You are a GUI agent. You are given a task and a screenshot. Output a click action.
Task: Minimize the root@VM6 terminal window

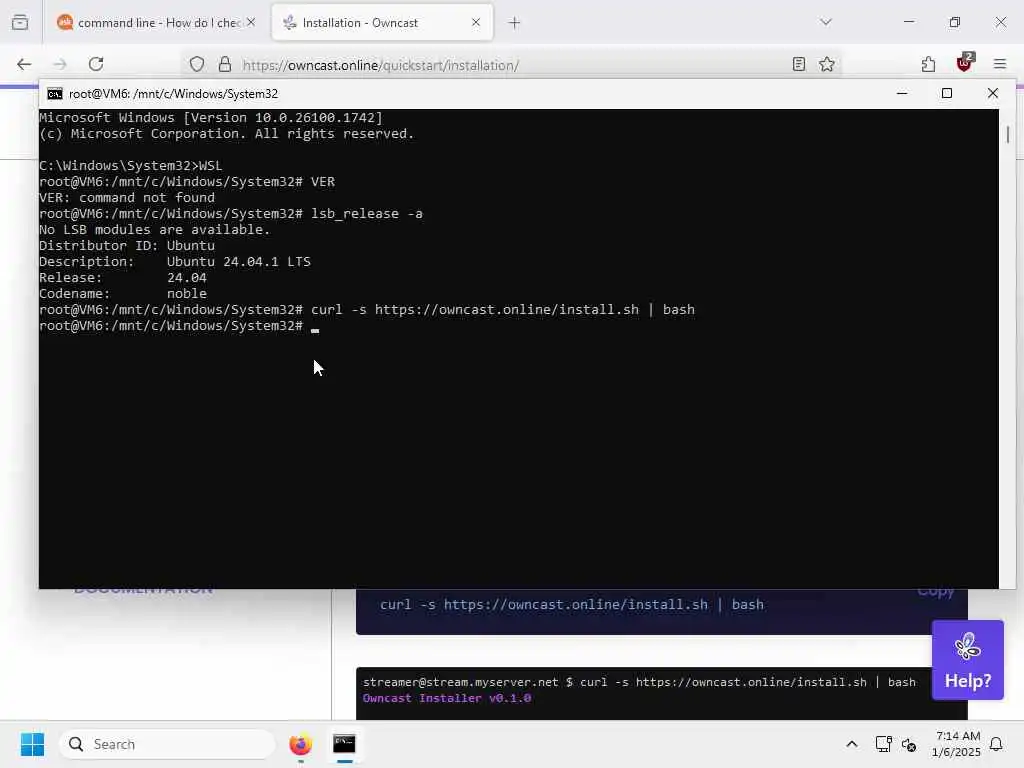902,93
